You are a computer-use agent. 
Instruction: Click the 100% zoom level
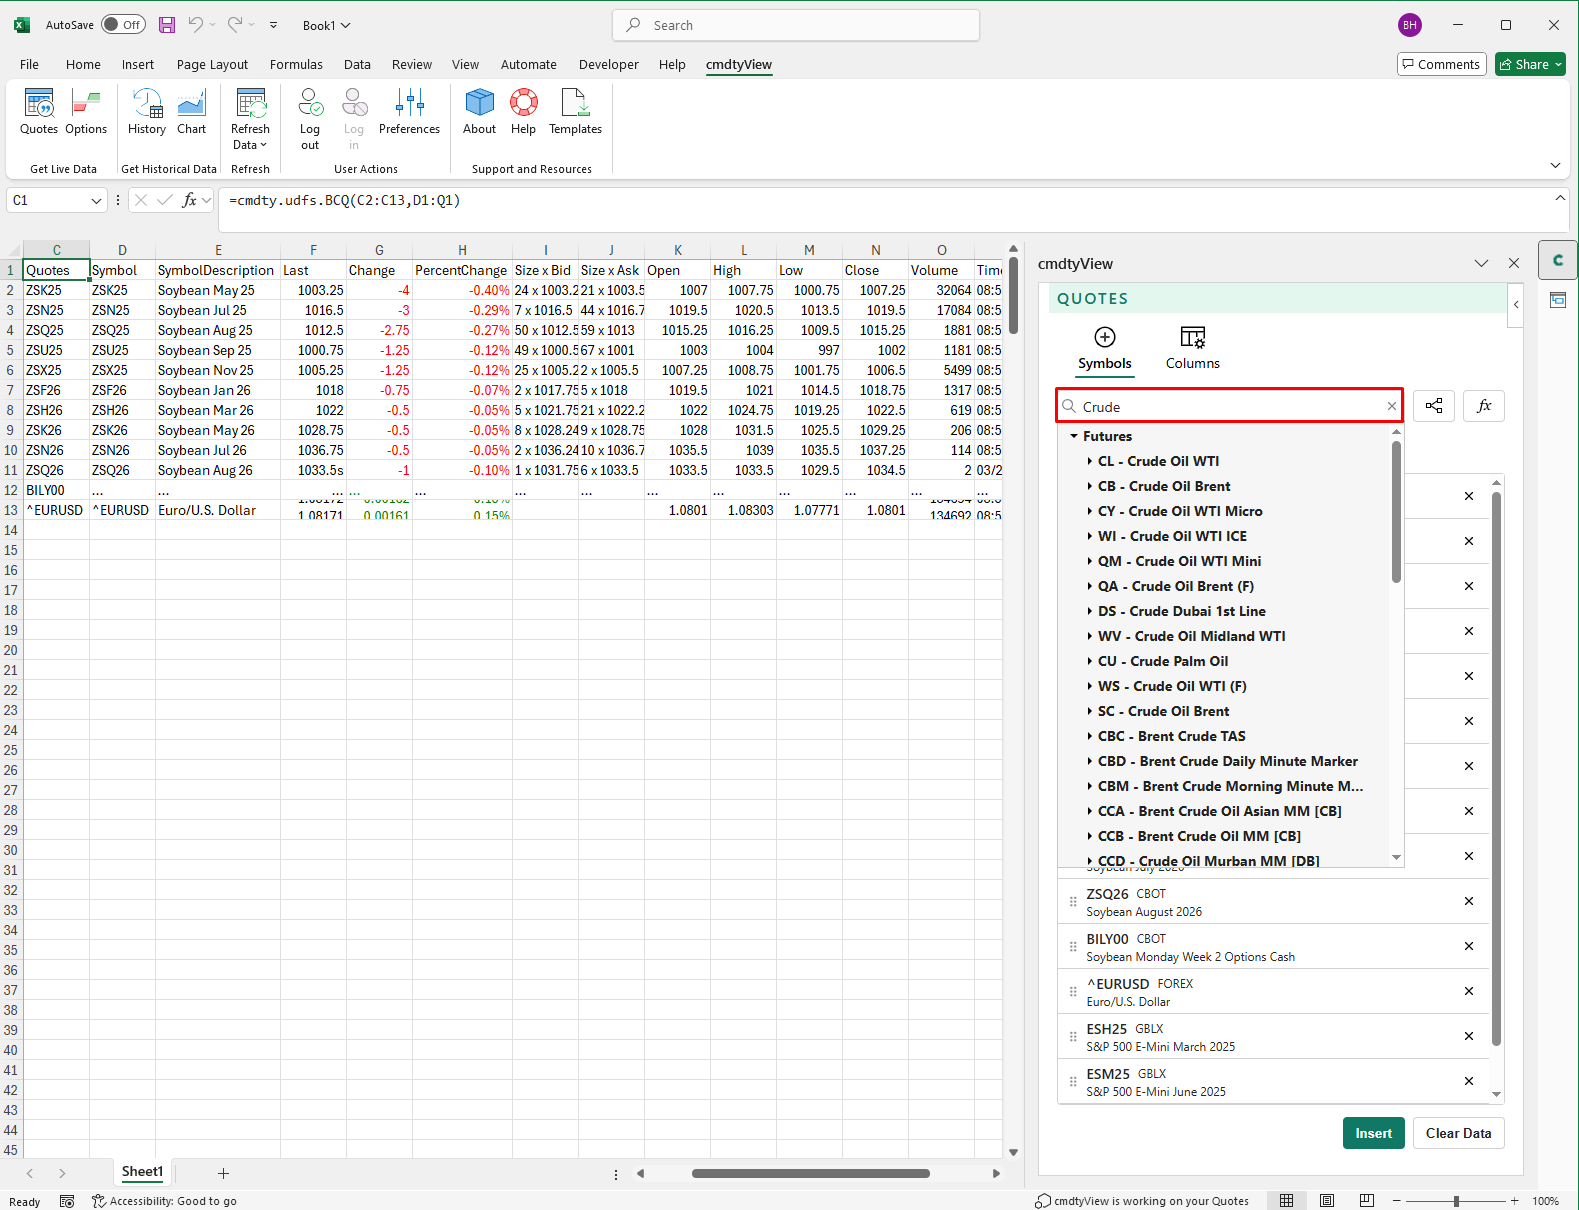pos(1545,1201)
